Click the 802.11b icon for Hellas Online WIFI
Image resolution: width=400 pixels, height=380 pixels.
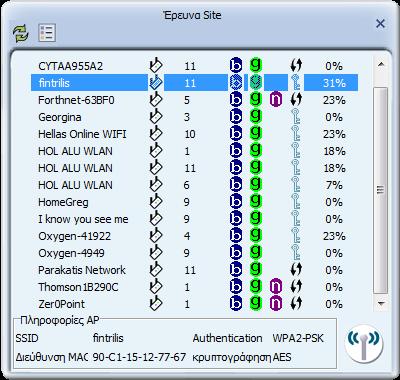(236, 134)
